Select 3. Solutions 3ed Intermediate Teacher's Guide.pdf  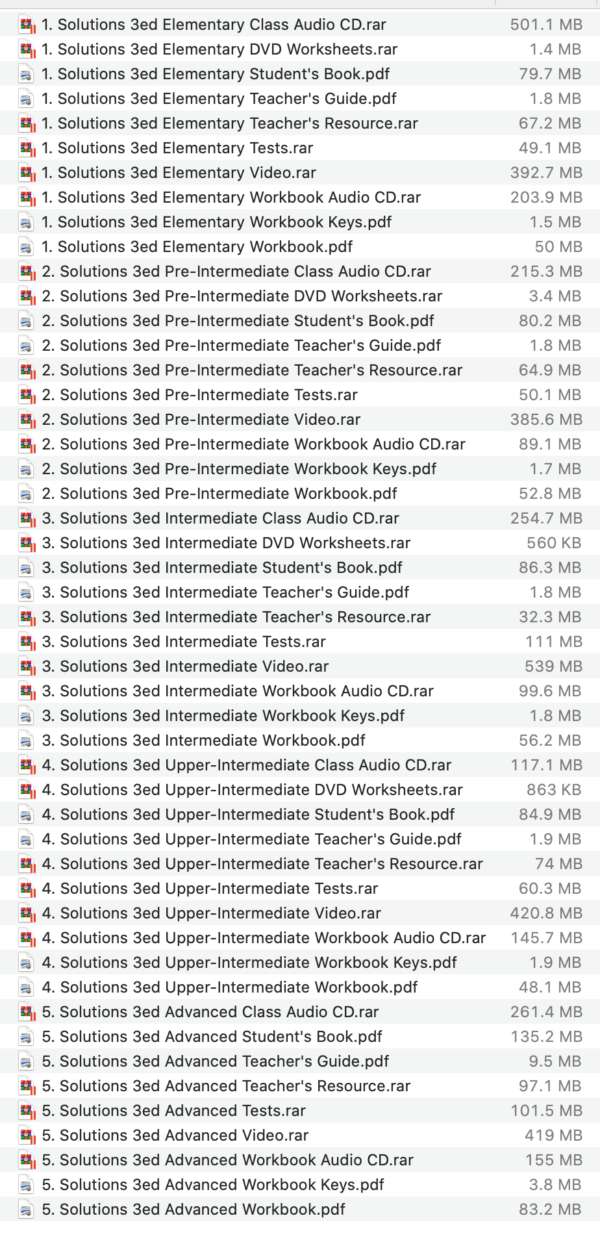coord(225,592)
